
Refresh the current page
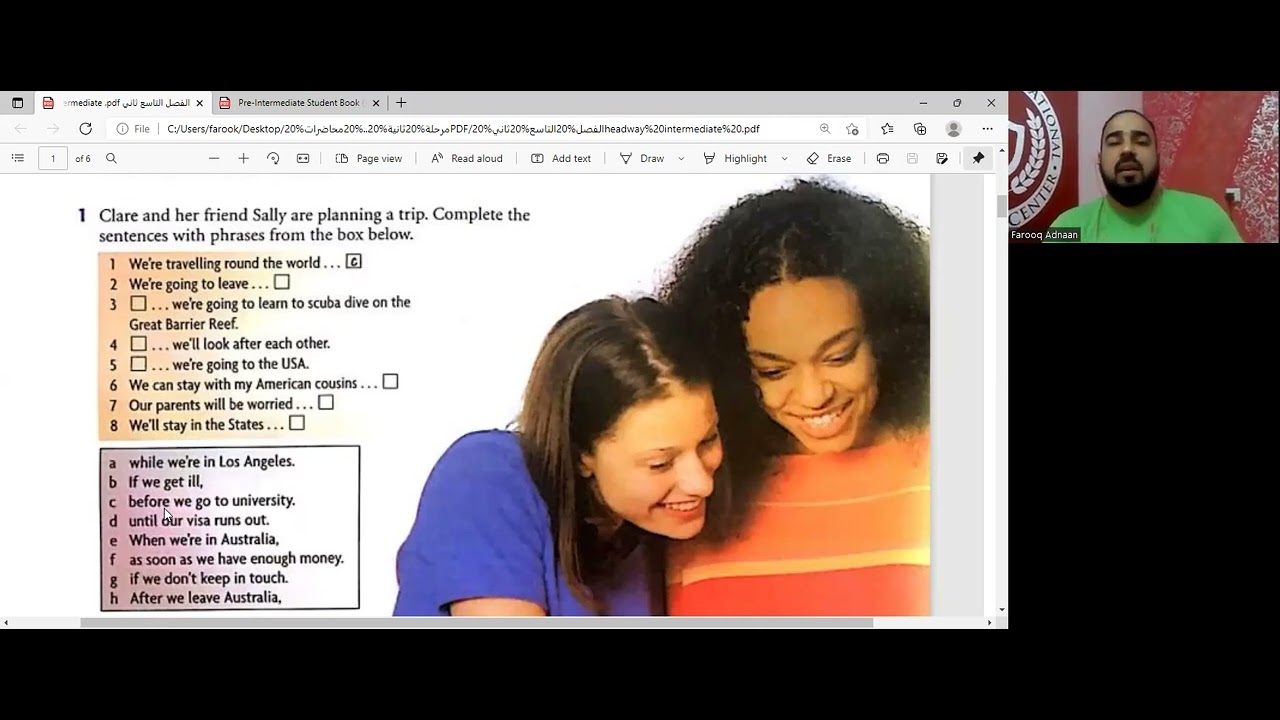(86, 129)
